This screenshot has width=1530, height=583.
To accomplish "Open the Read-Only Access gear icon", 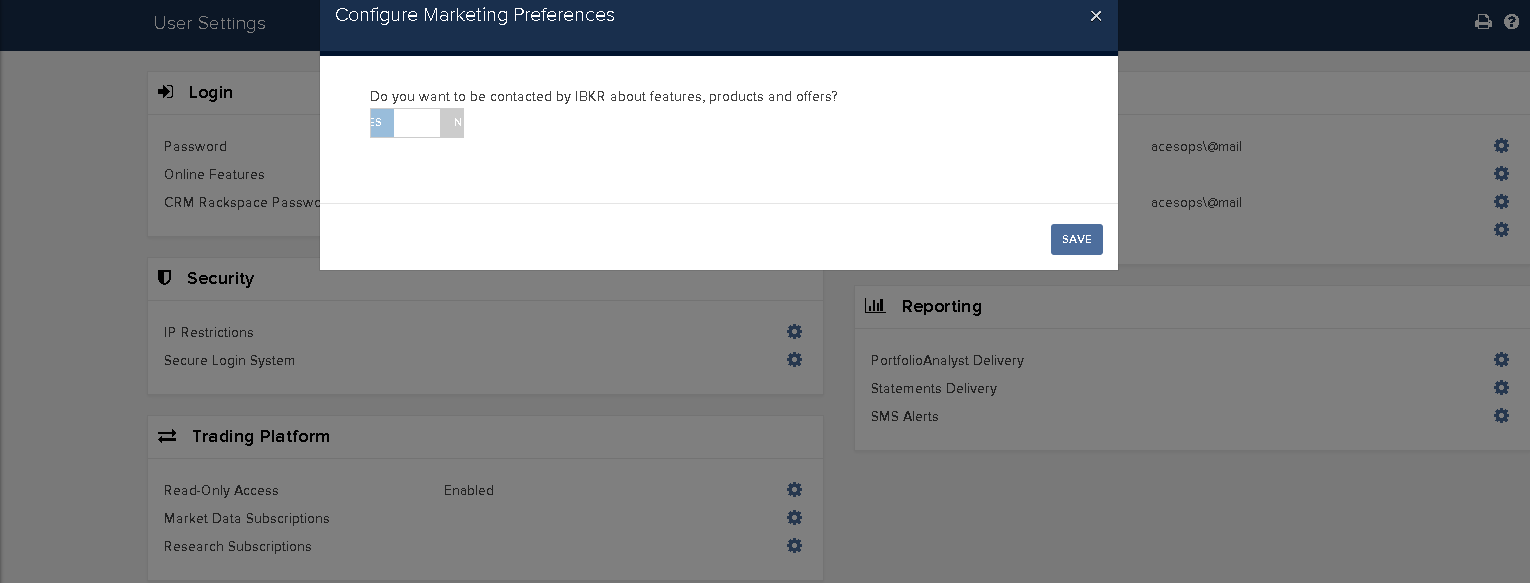I will 794,490.
